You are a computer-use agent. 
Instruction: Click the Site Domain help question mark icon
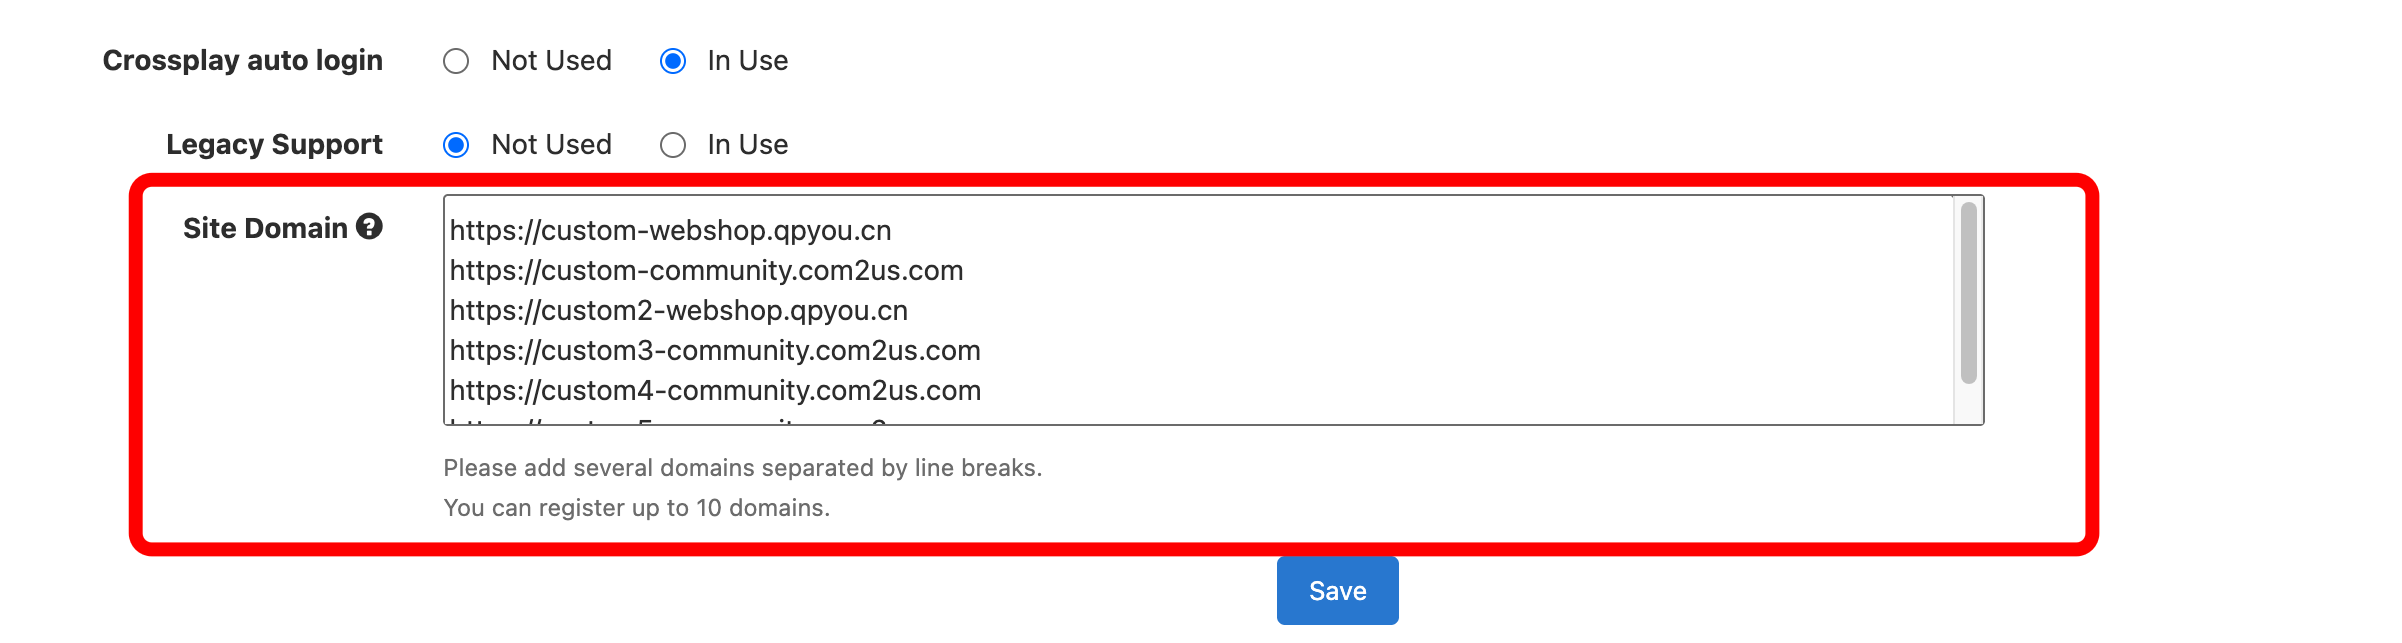point(369,227)
